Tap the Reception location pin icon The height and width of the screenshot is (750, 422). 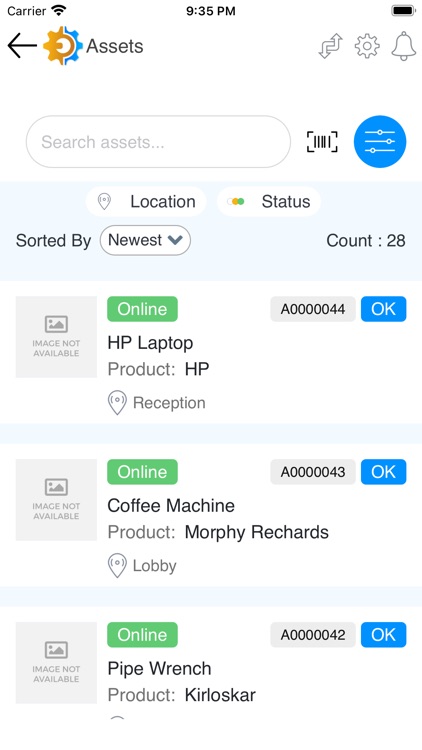click(117, 403)
